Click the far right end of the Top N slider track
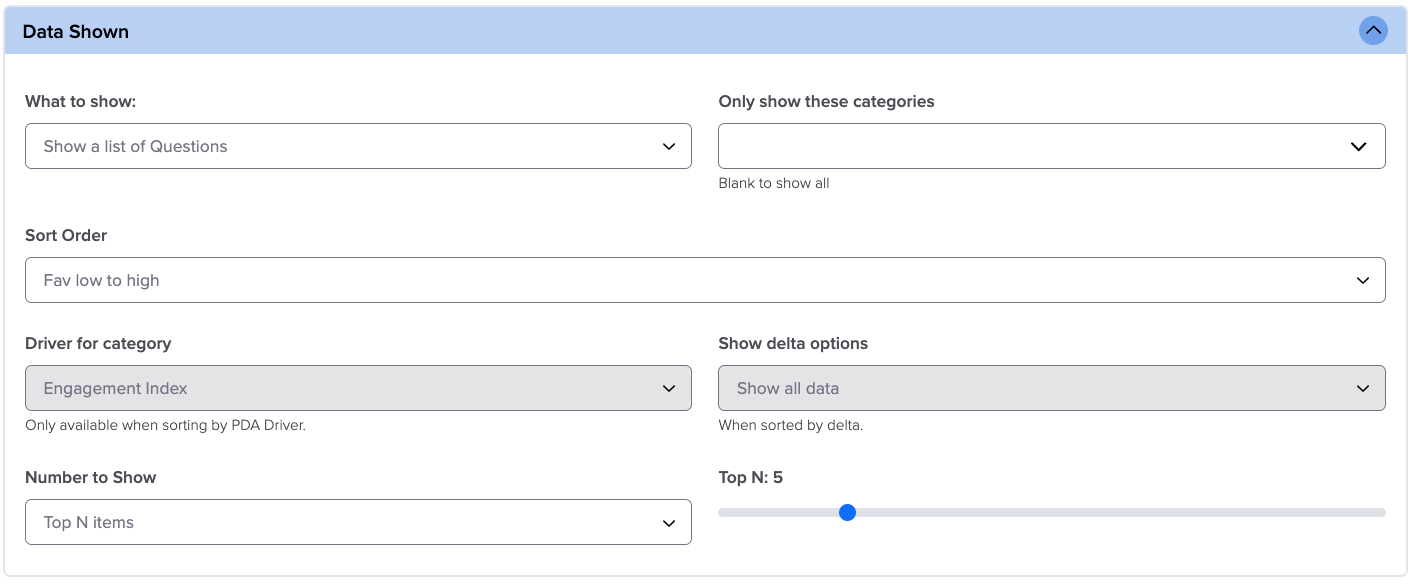 click(1382, 513)
